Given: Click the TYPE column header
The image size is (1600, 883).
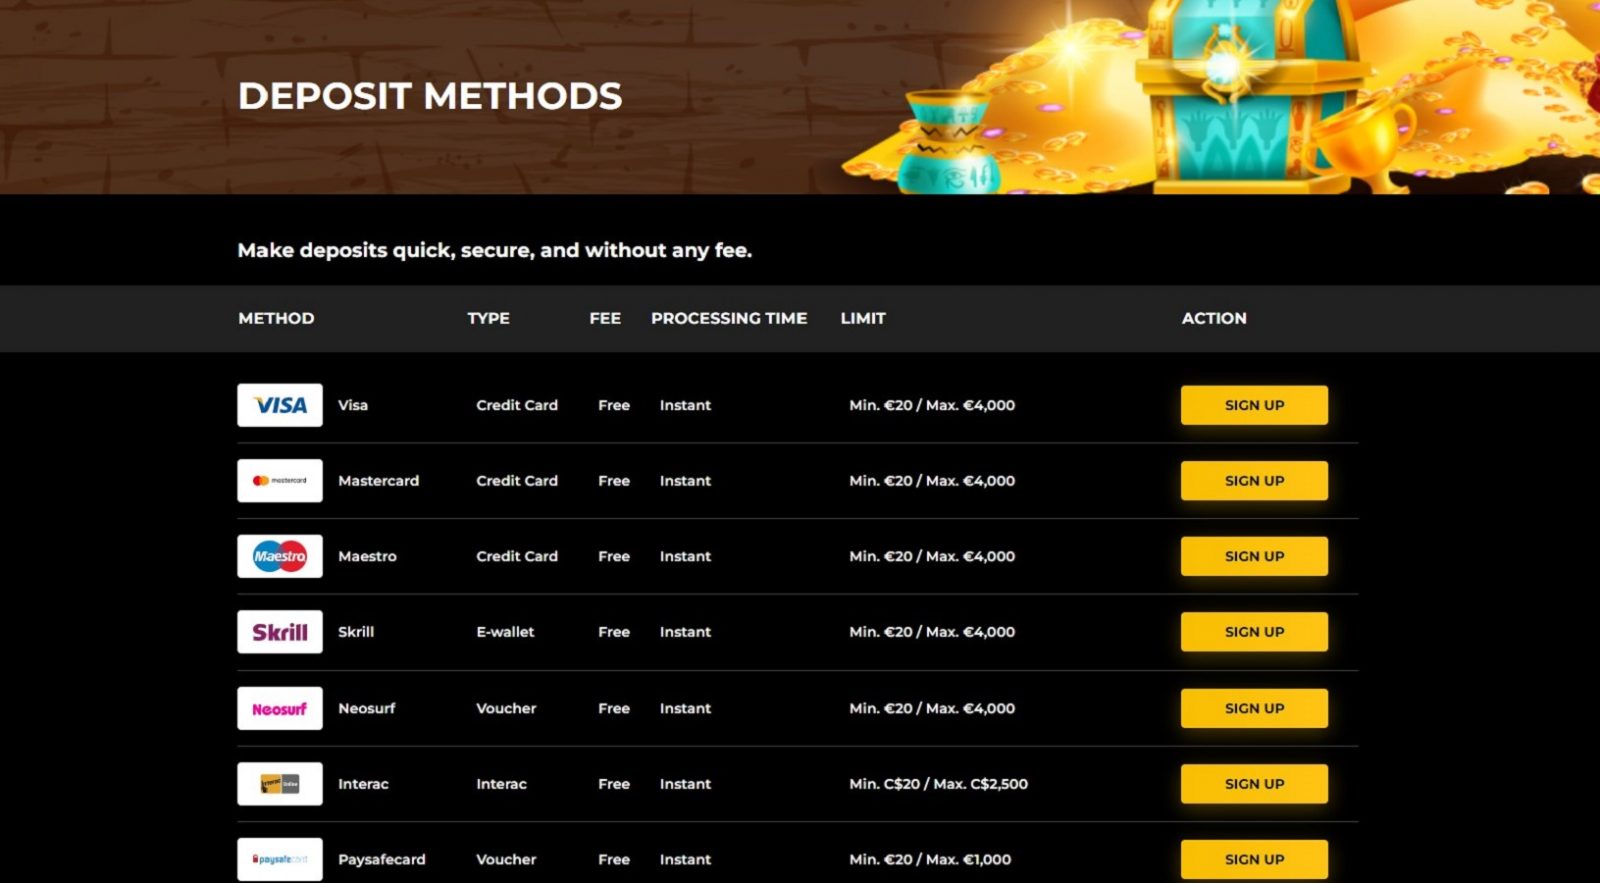Looking at the screenshot, I should (x=488, y=318).
